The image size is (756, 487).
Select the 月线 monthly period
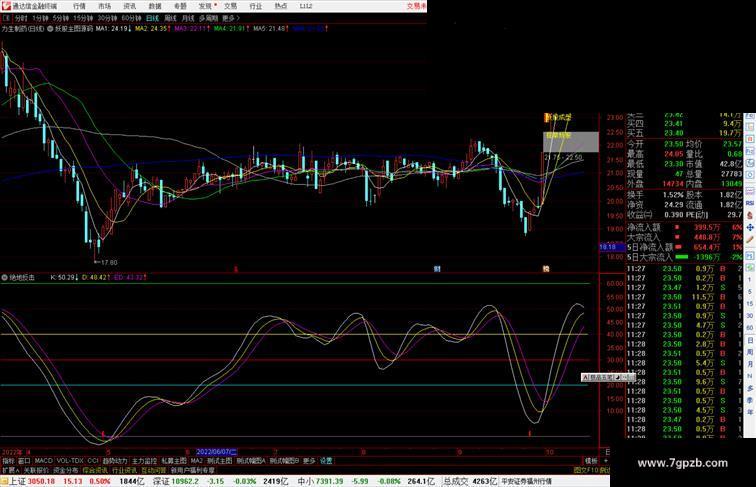(x=188, y=18)
